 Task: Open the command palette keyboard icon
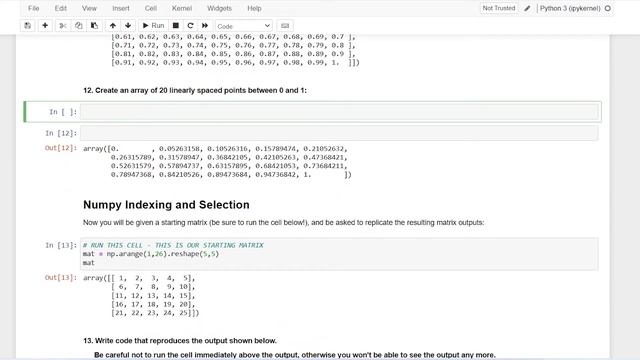[285, 26]
